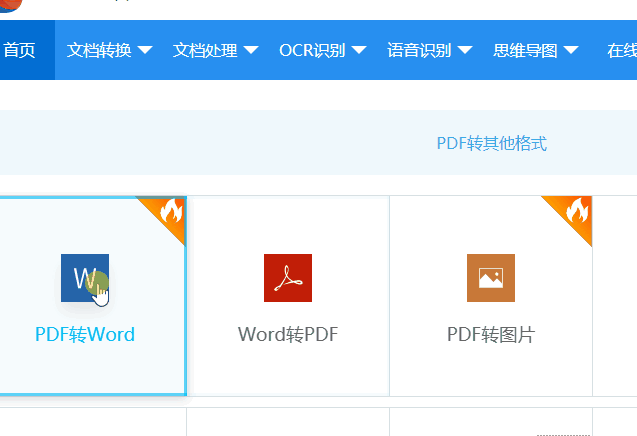Expand the 文档处理 dropdown arrow
This screenshot has height=436, width=637.
pyautogui.click(x=251, y=50)
